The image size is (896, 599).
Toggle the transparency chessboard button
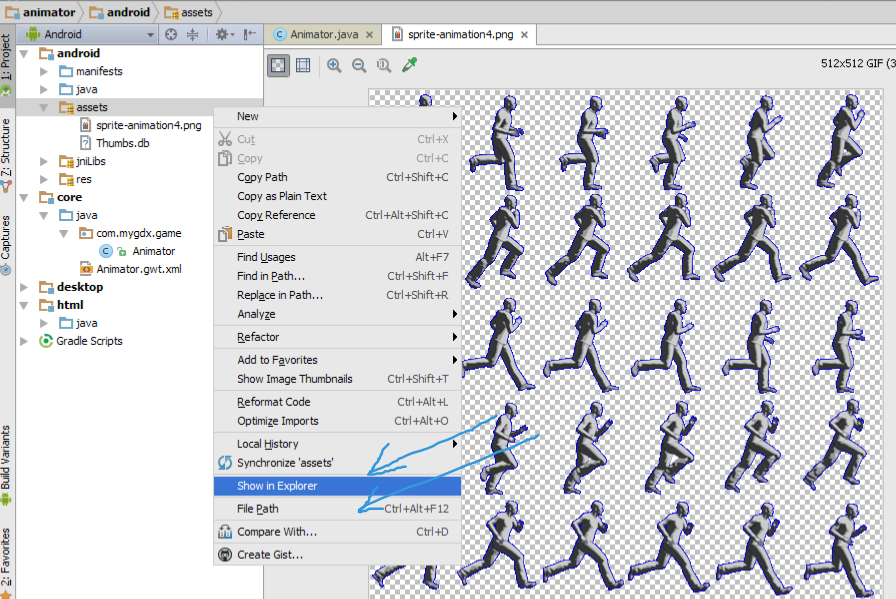tap(279, 65)
